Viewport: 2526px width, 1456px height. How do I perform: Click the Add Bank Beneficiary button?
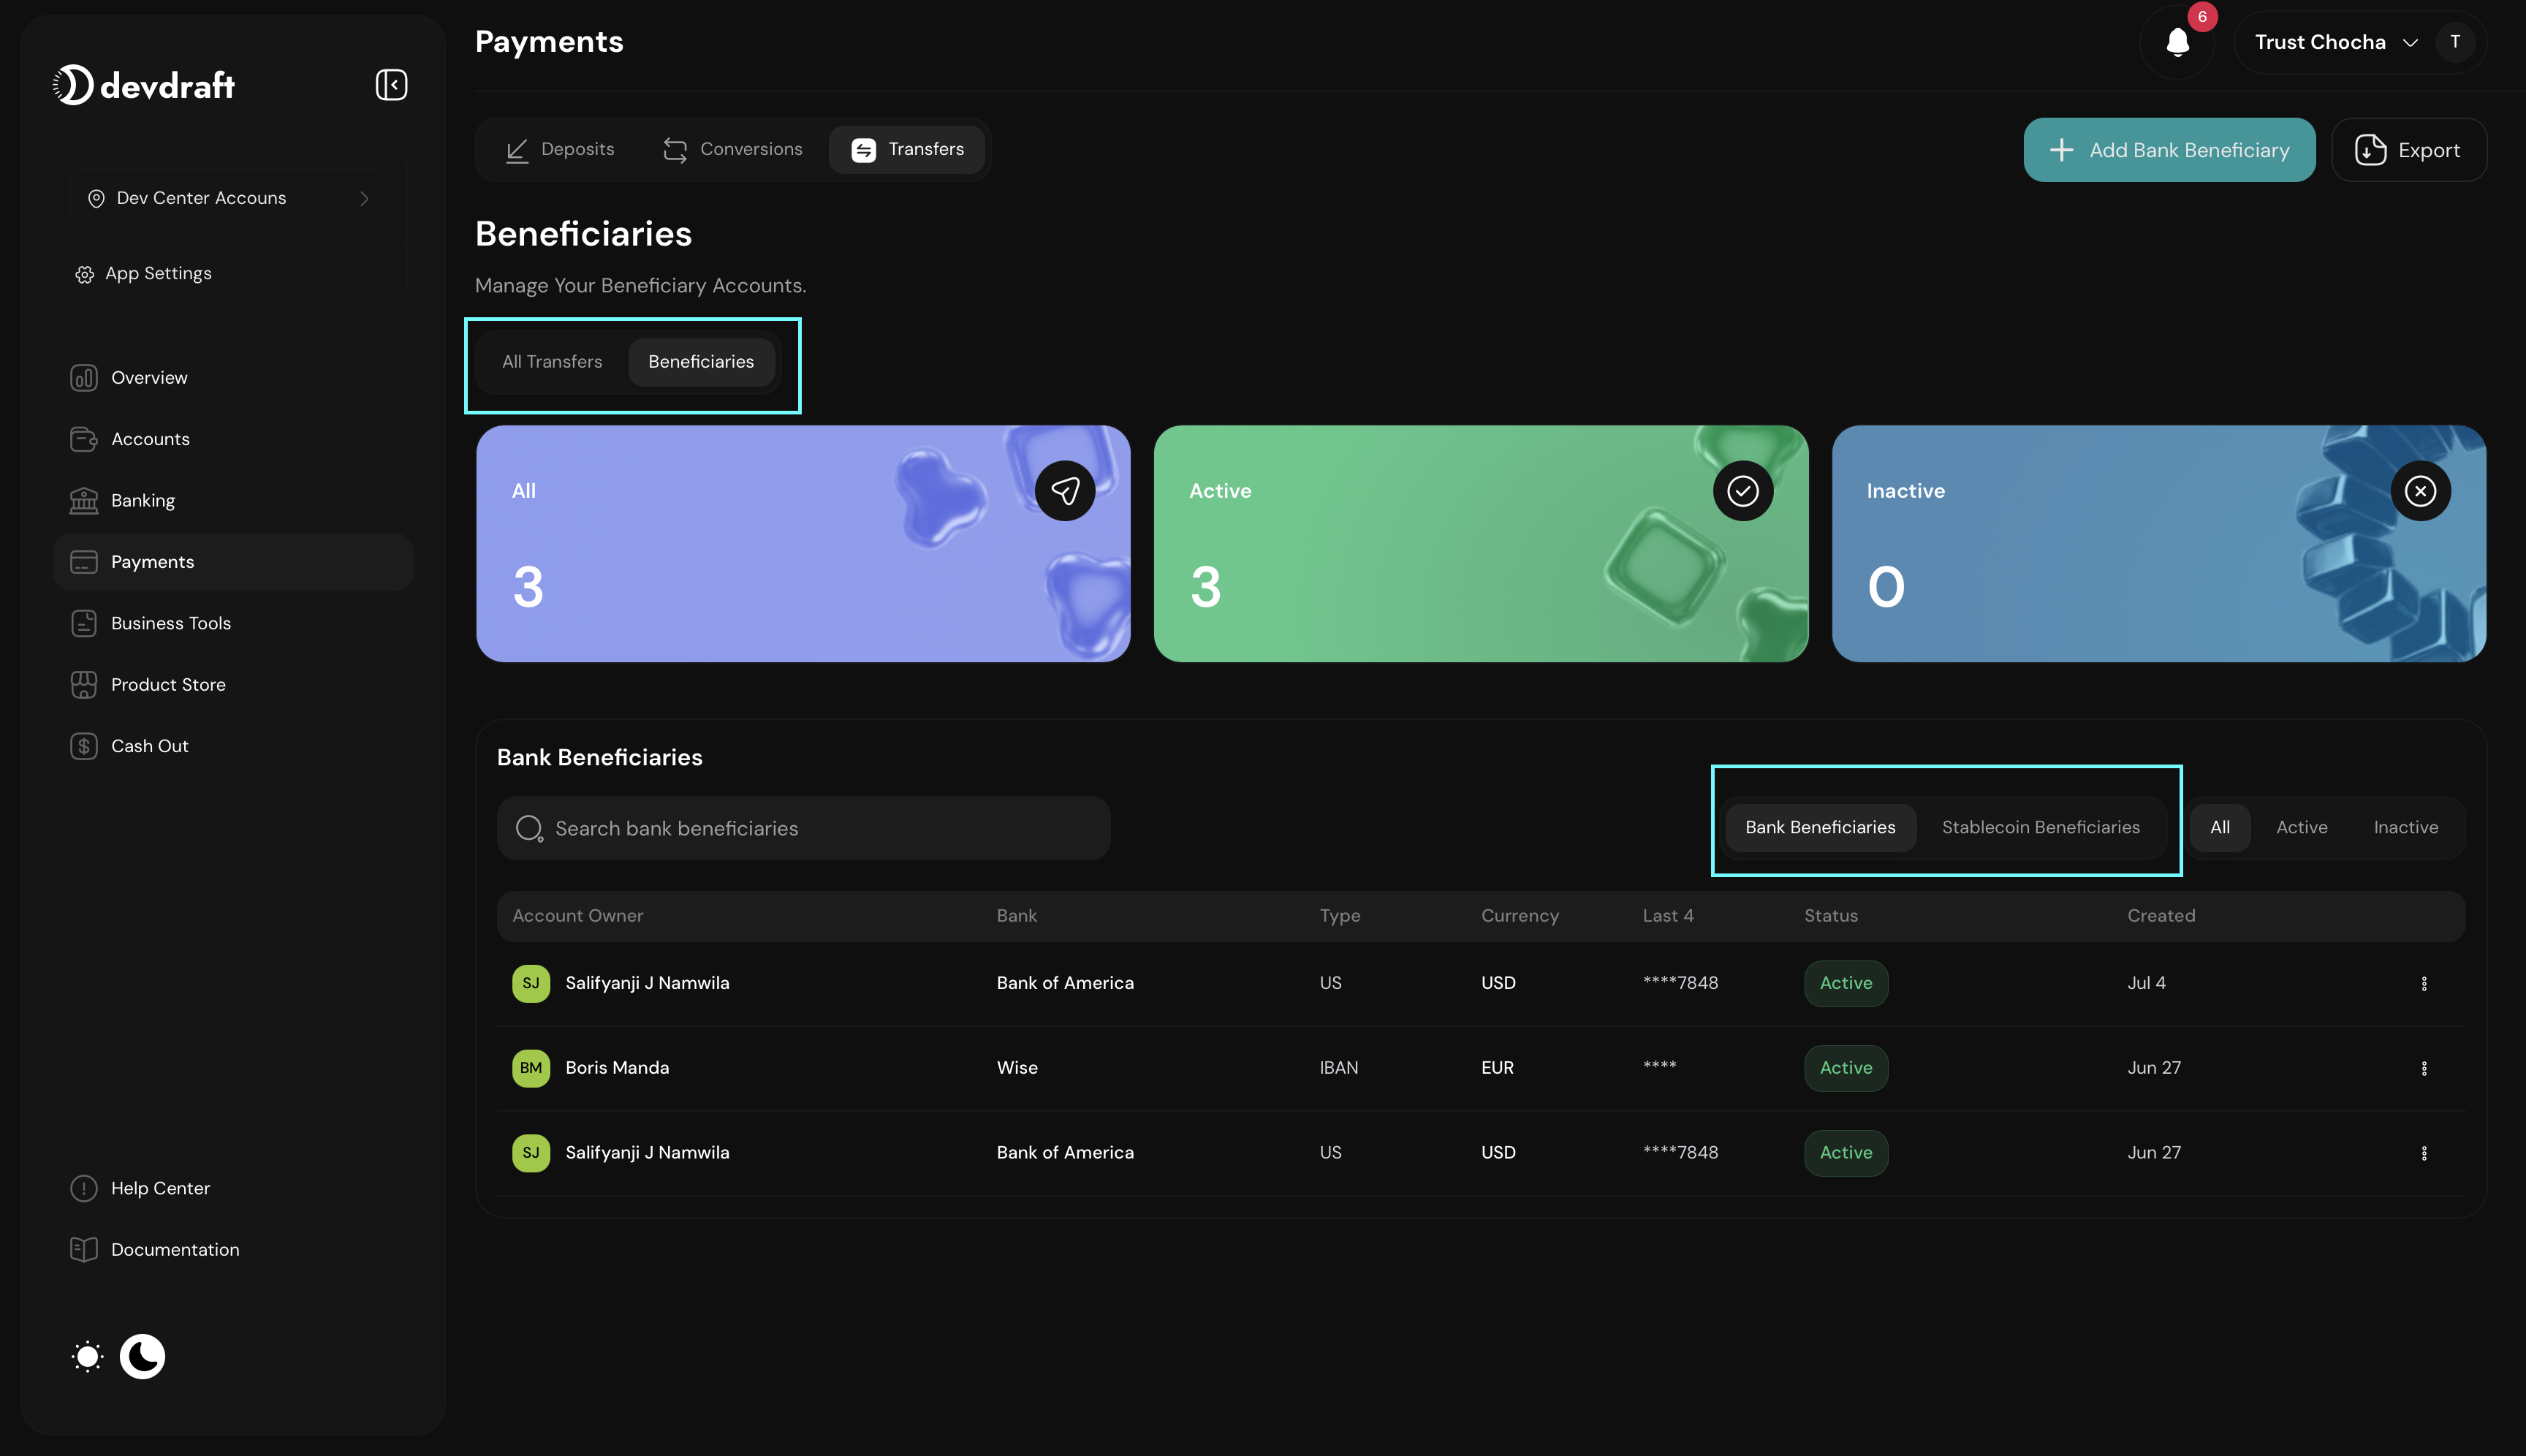coord(2169,149)
